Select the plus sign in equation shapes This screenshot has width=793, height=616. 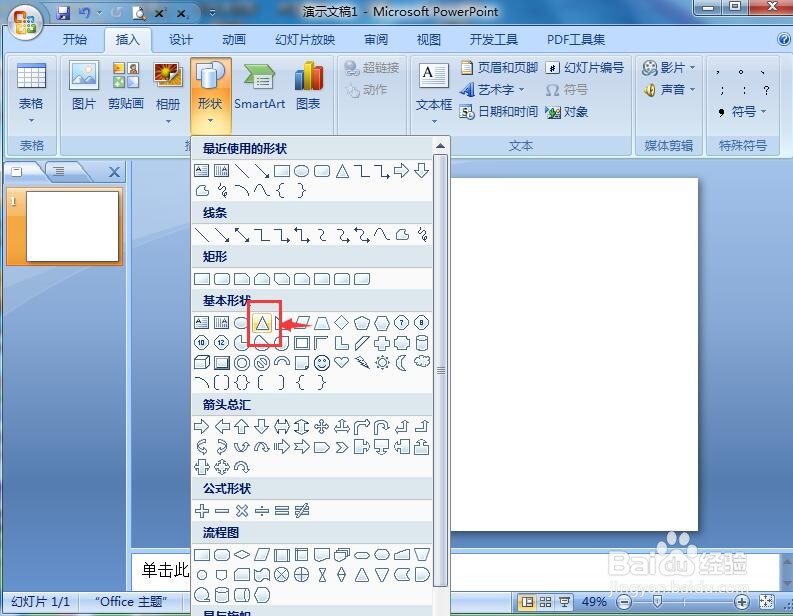point(202,510)
